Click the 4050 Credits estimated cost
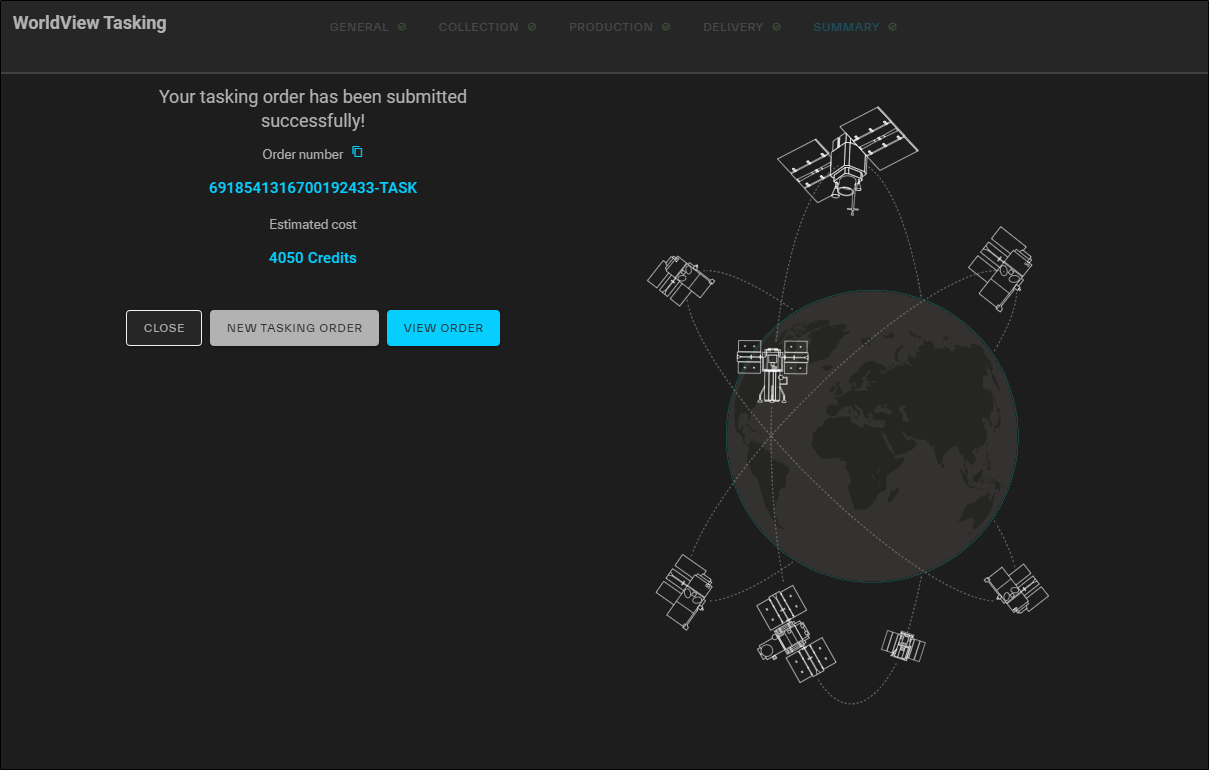Image resolution: width=1209 pixels, height=770 pixels. coord(313,258)
